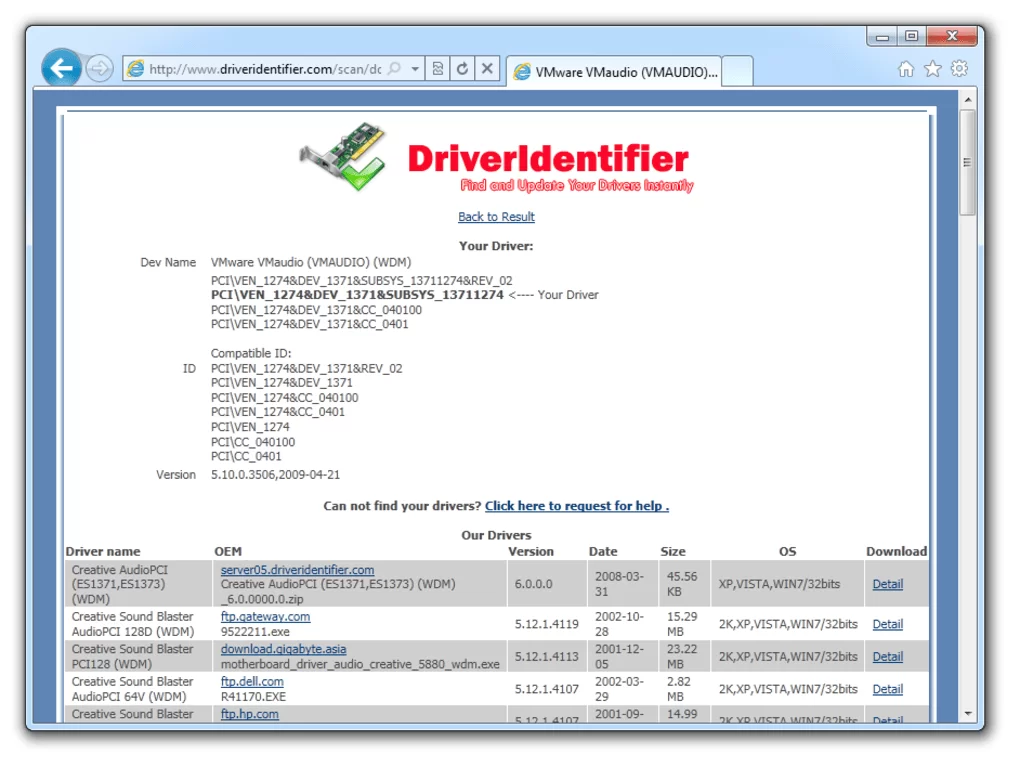Click Detail for Creative AudioPCI 128D driver

pos(887,624)
